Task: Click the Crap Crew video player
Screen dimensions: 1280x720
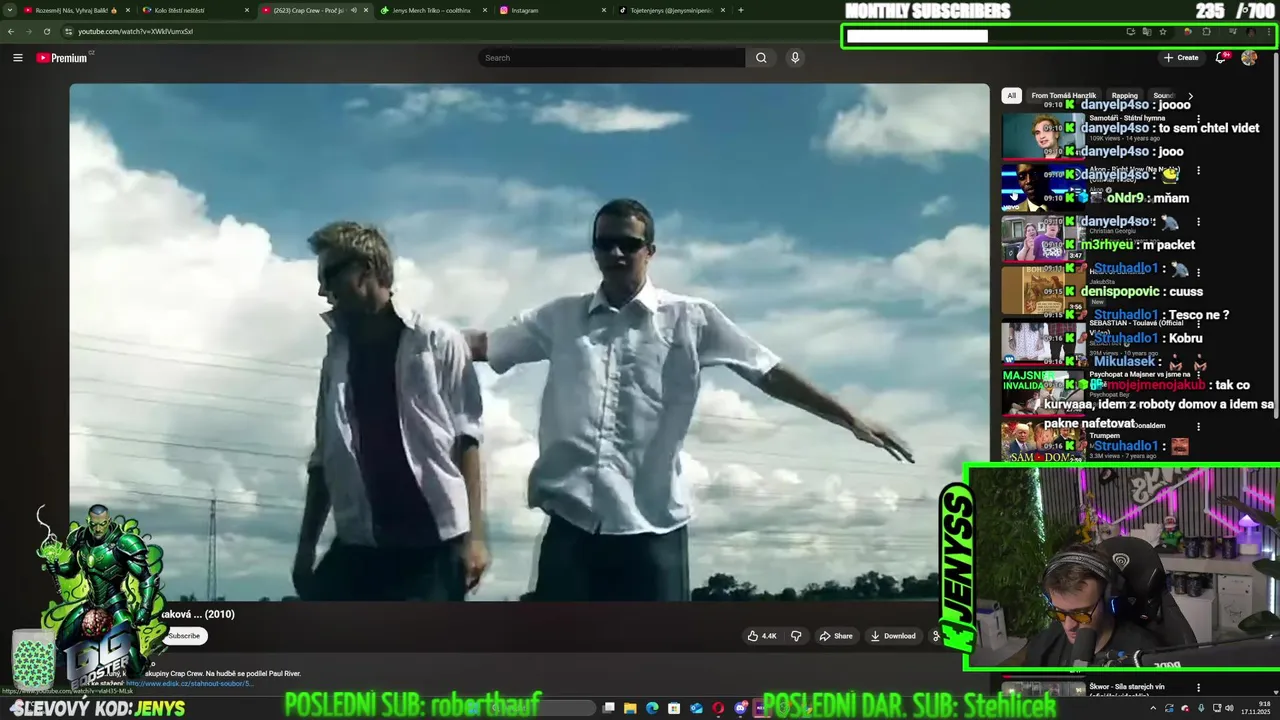Action: coord(529,342)
